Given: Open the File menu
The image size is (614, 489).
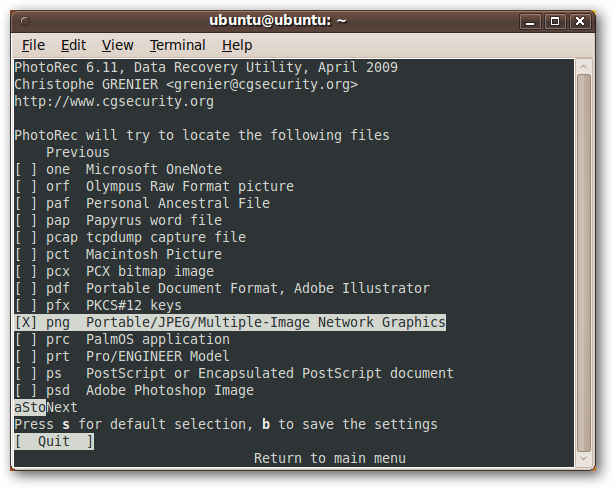Looking at the screenshot, I should 33,45.
